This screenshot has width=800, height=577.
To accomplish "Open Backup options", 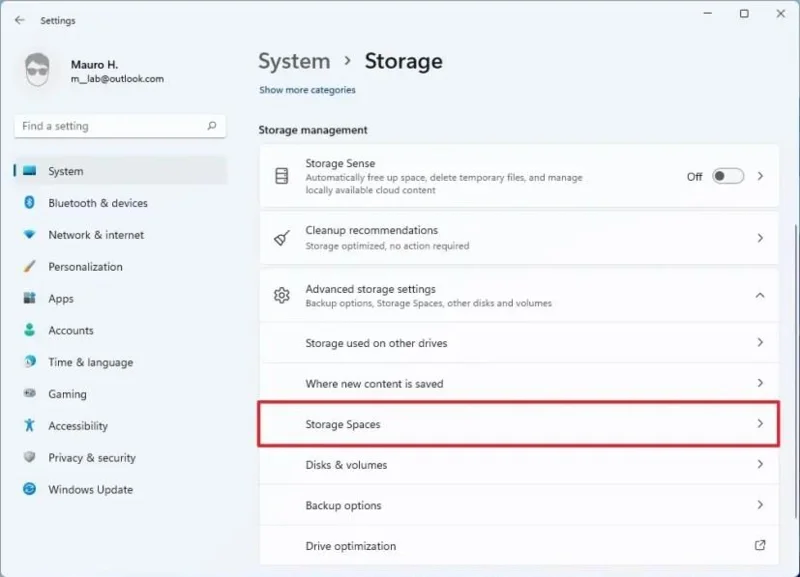I will tap(518, 505).
